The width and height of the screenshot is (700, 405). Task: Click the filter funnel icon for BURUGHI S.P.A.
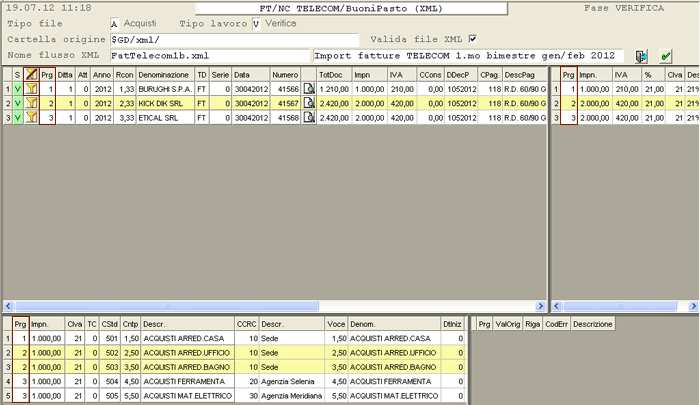[31, 89]
